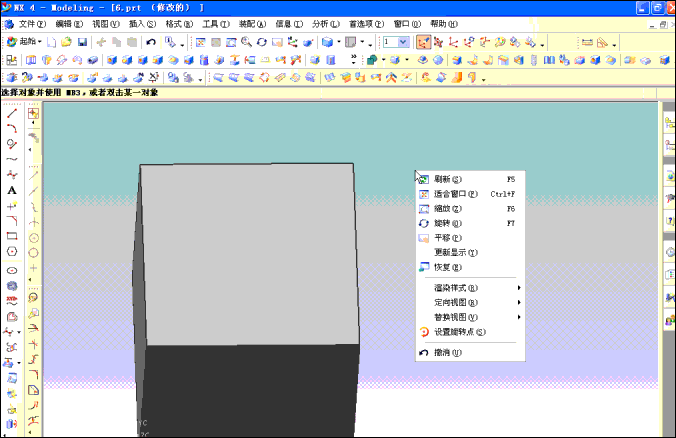
Task: Click the Unite boolean icon
Action: [x=372, y=60]
